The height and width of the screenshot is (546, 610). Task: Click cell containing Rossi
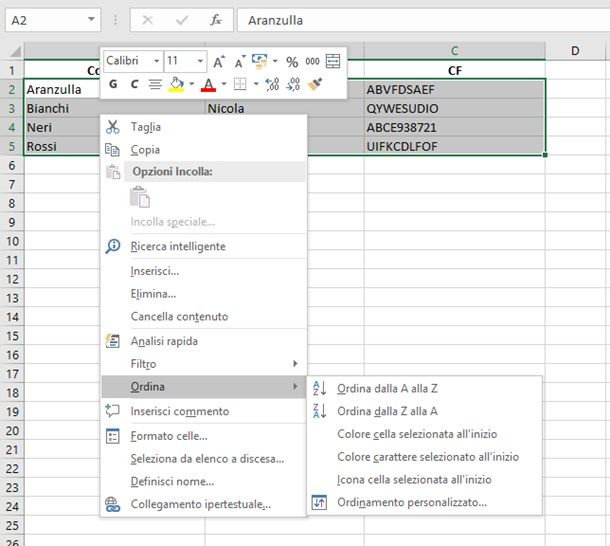tap(62, 146)
